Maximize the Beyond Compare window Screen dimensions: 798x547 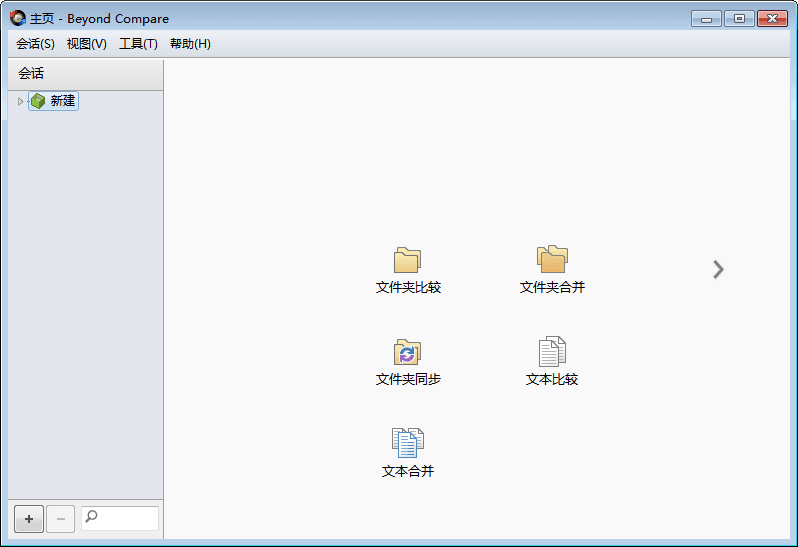[739, 19]
